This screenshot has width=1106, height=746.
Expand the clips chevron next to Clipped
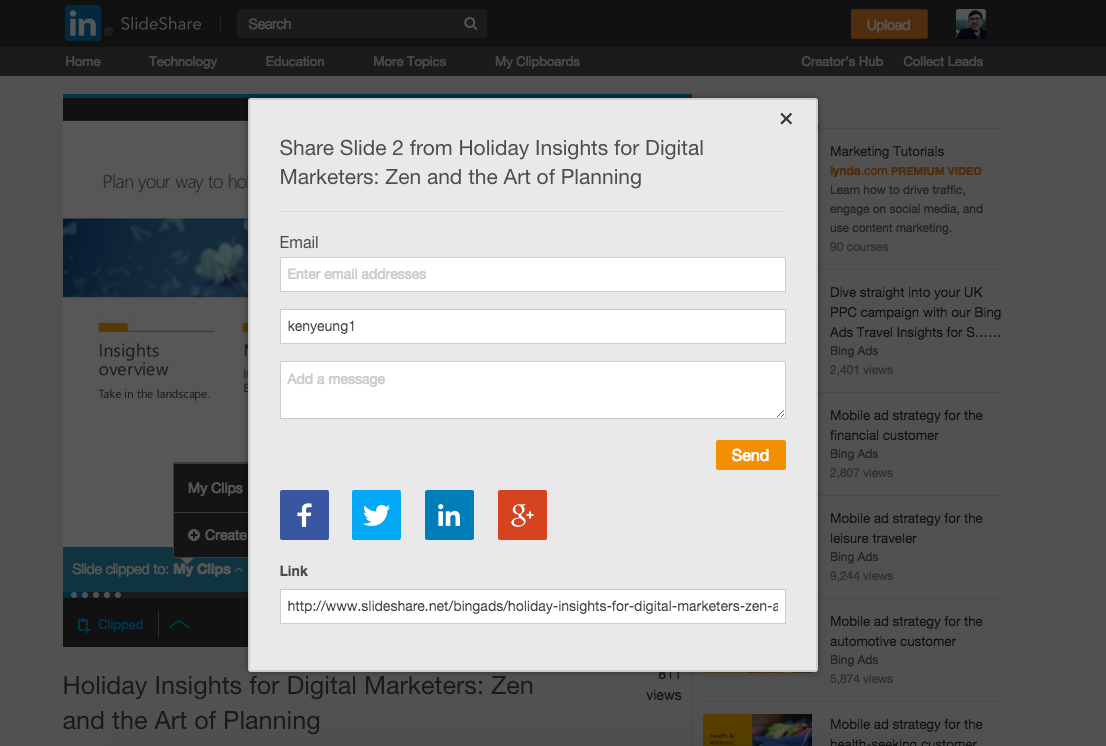[179, 624]
